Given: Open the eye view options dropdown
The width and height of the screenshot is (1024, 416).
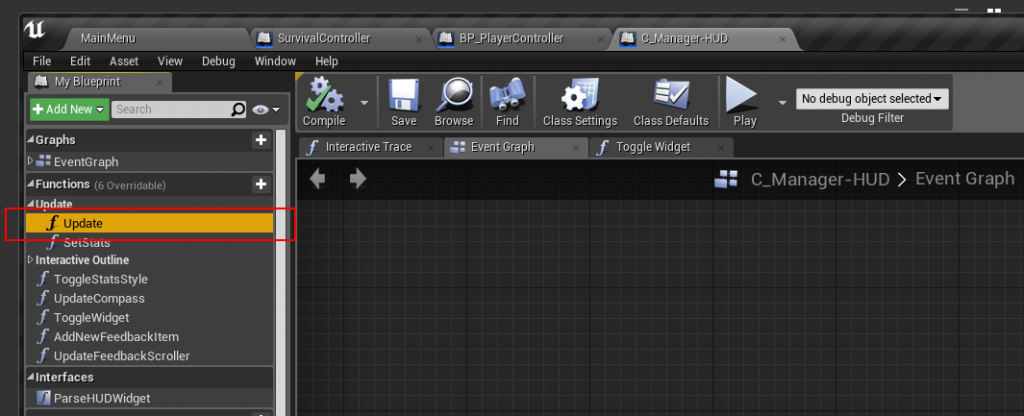Looking at the screenshot, I should (x=266, y=109).
